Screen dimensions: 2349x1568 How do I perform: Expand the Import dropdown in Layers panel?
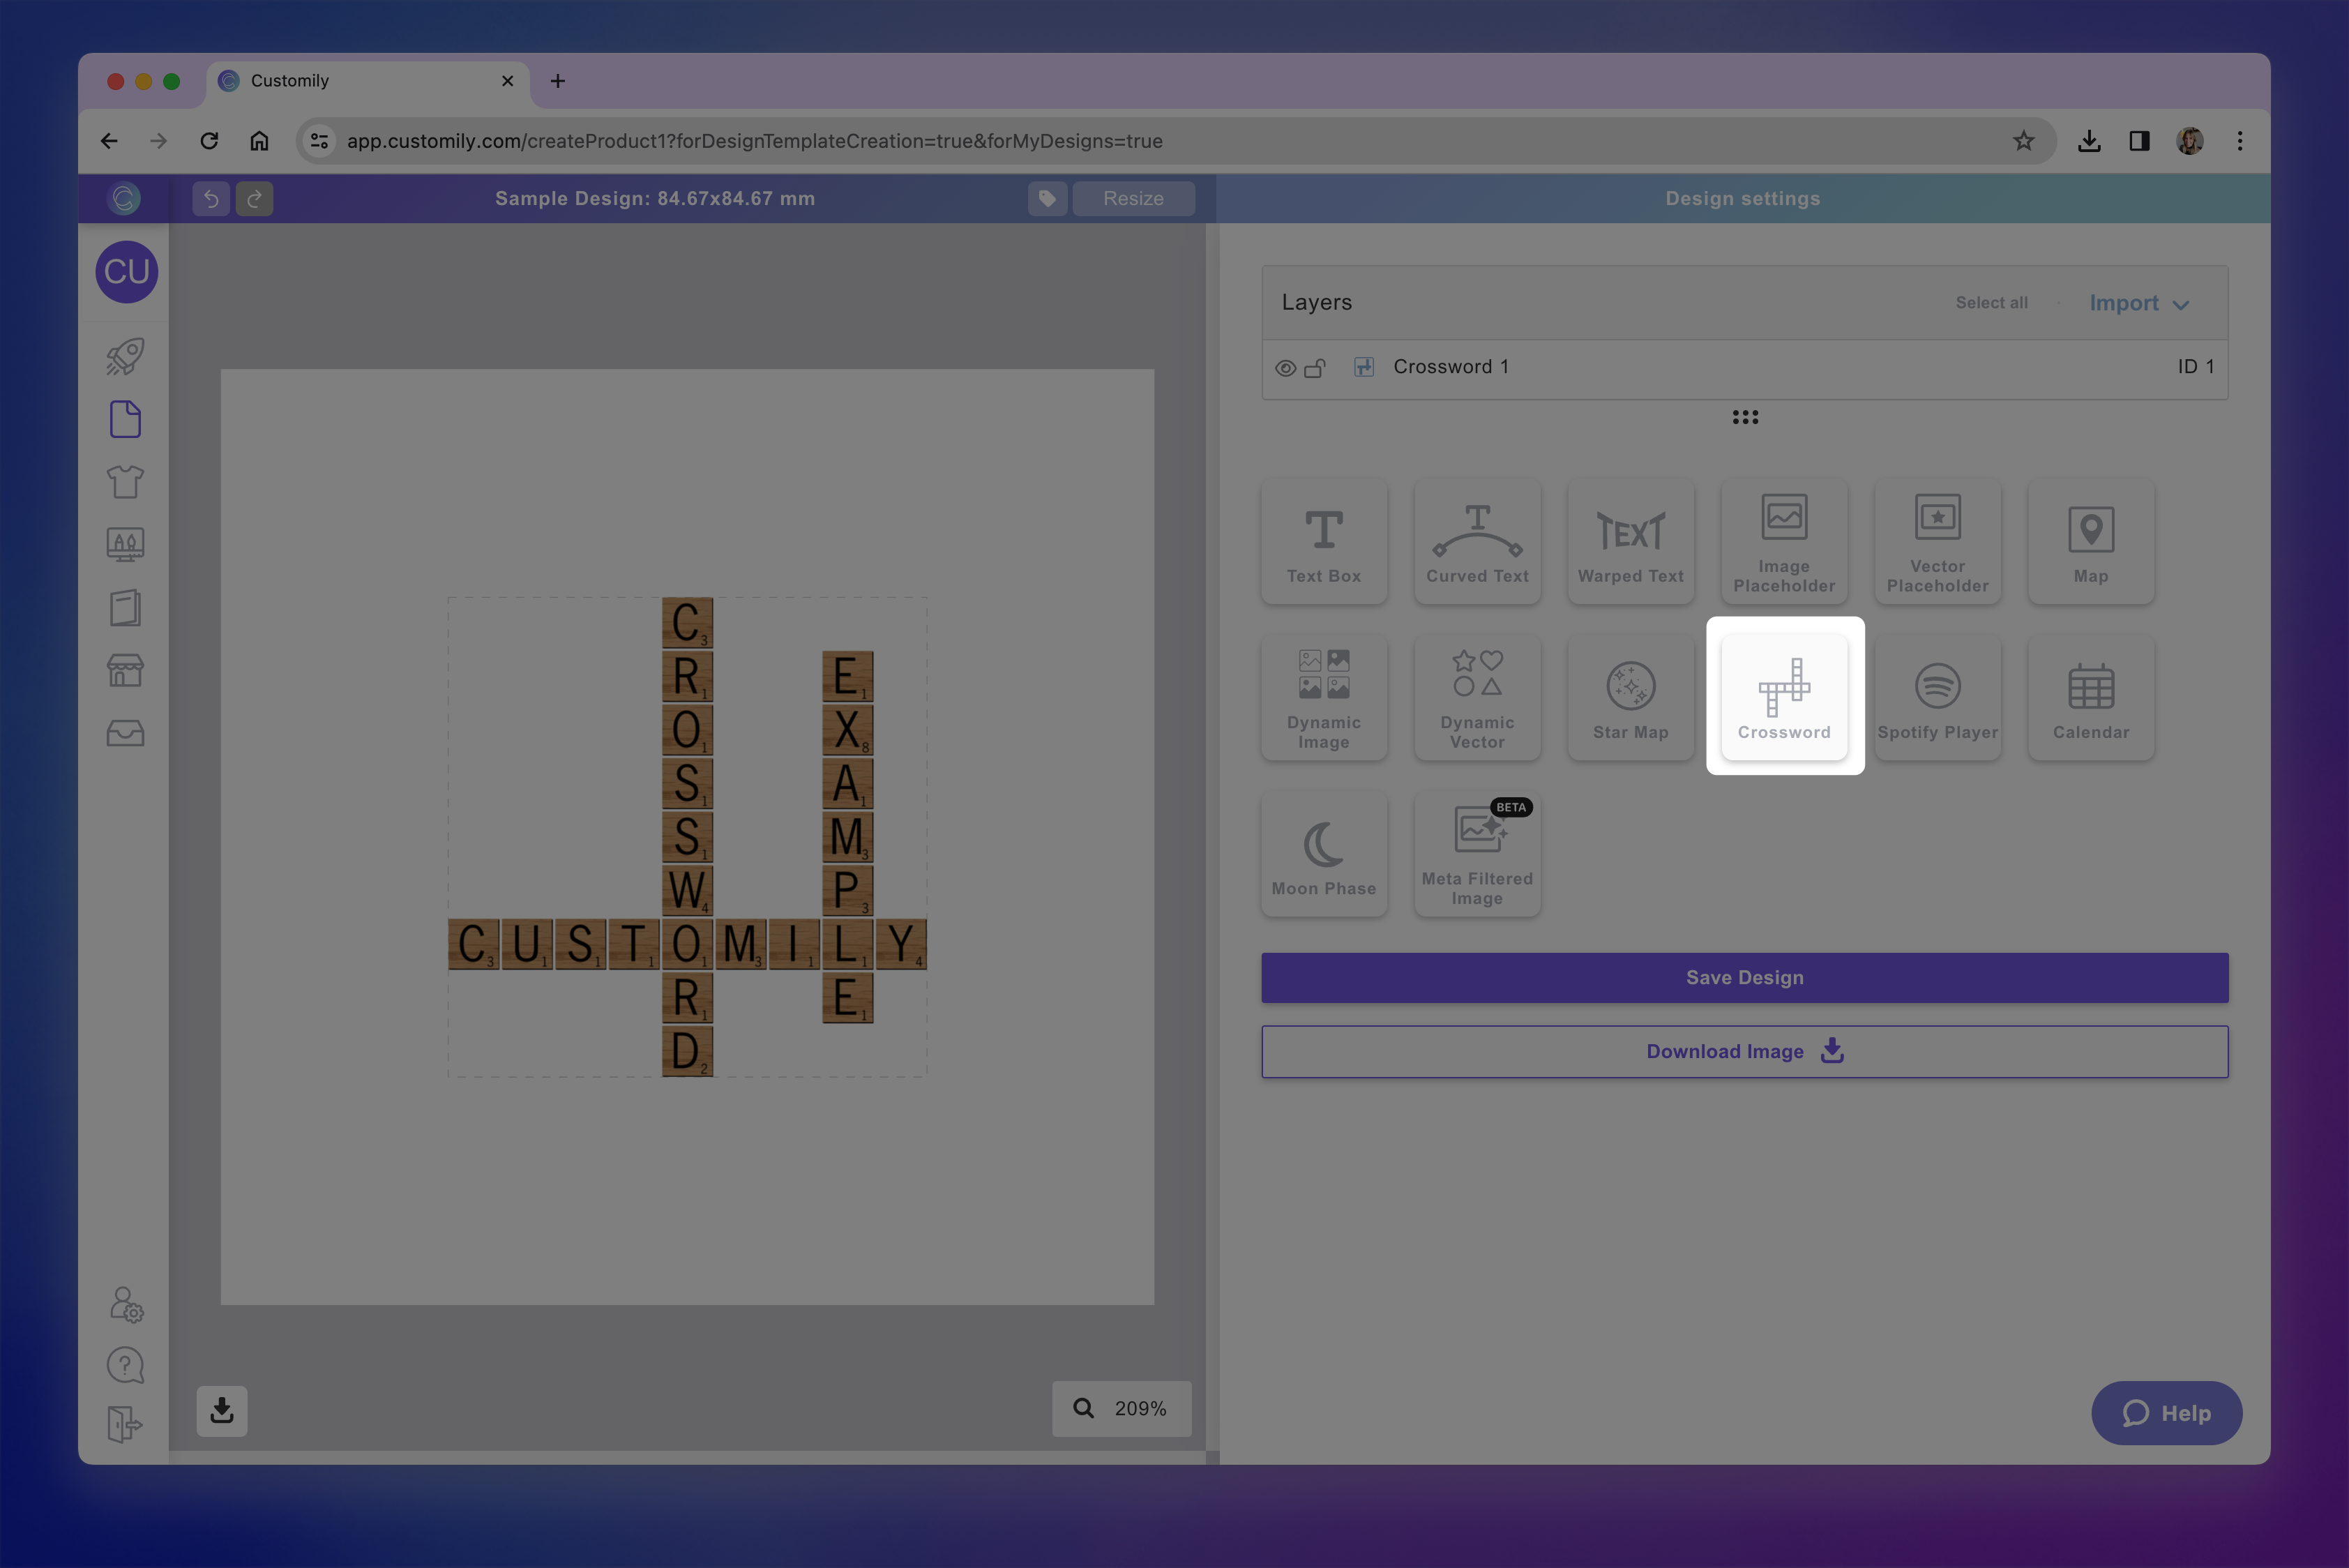(x=2138, y=302)
